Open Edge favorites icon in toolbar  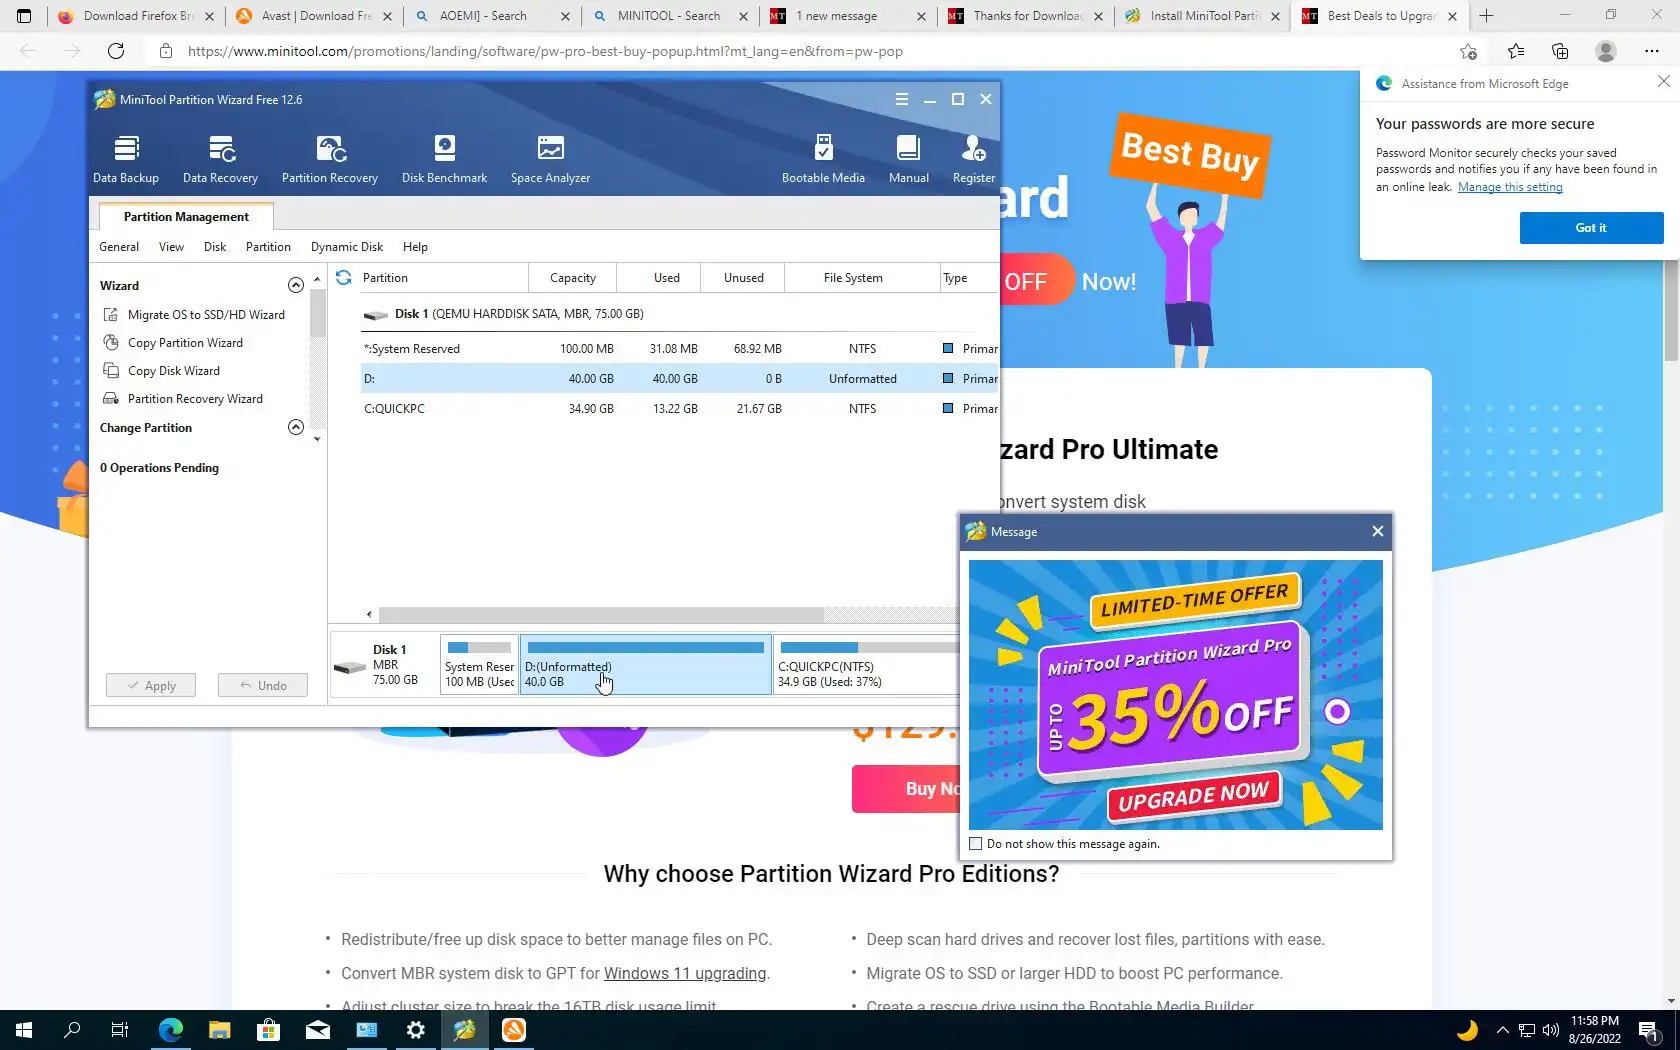(1516, 51)
